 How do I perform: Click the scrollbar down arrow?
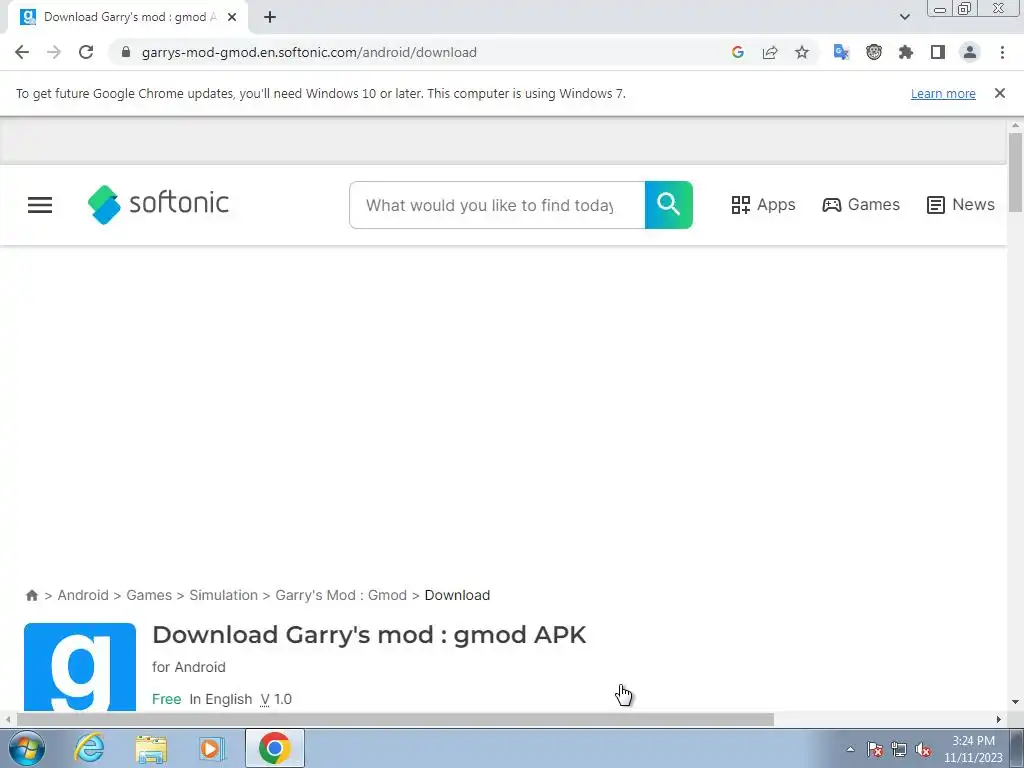point(1015,703)
